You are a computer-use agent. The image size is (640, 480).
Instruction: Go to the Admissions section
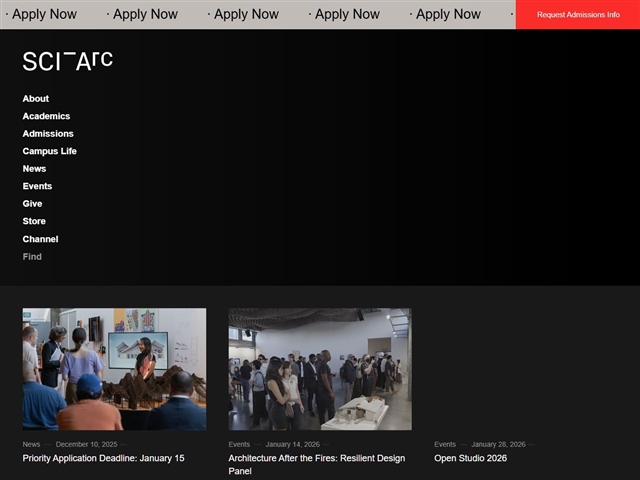point(48,134)
